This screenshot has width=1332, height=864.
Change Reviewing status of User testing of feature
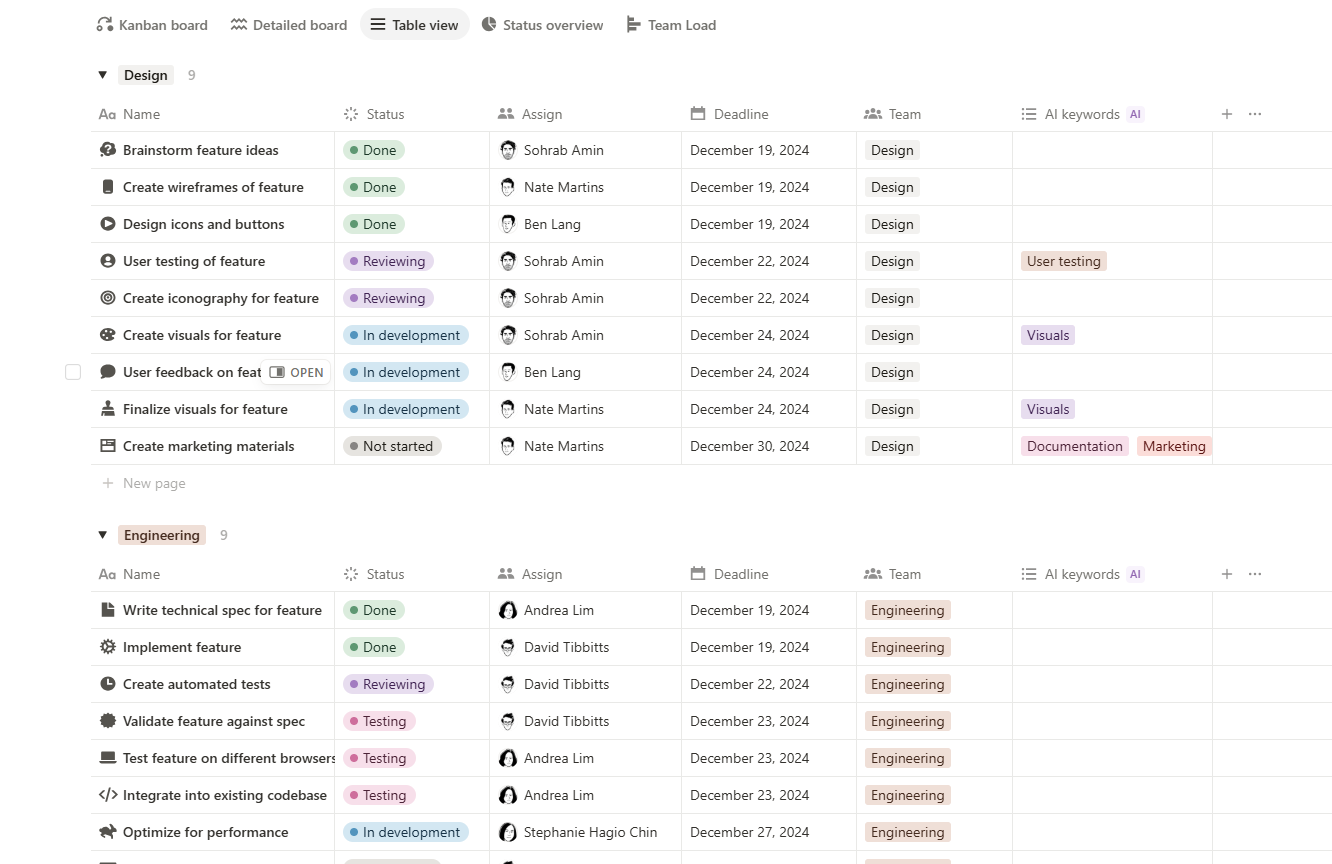point(388,261)
